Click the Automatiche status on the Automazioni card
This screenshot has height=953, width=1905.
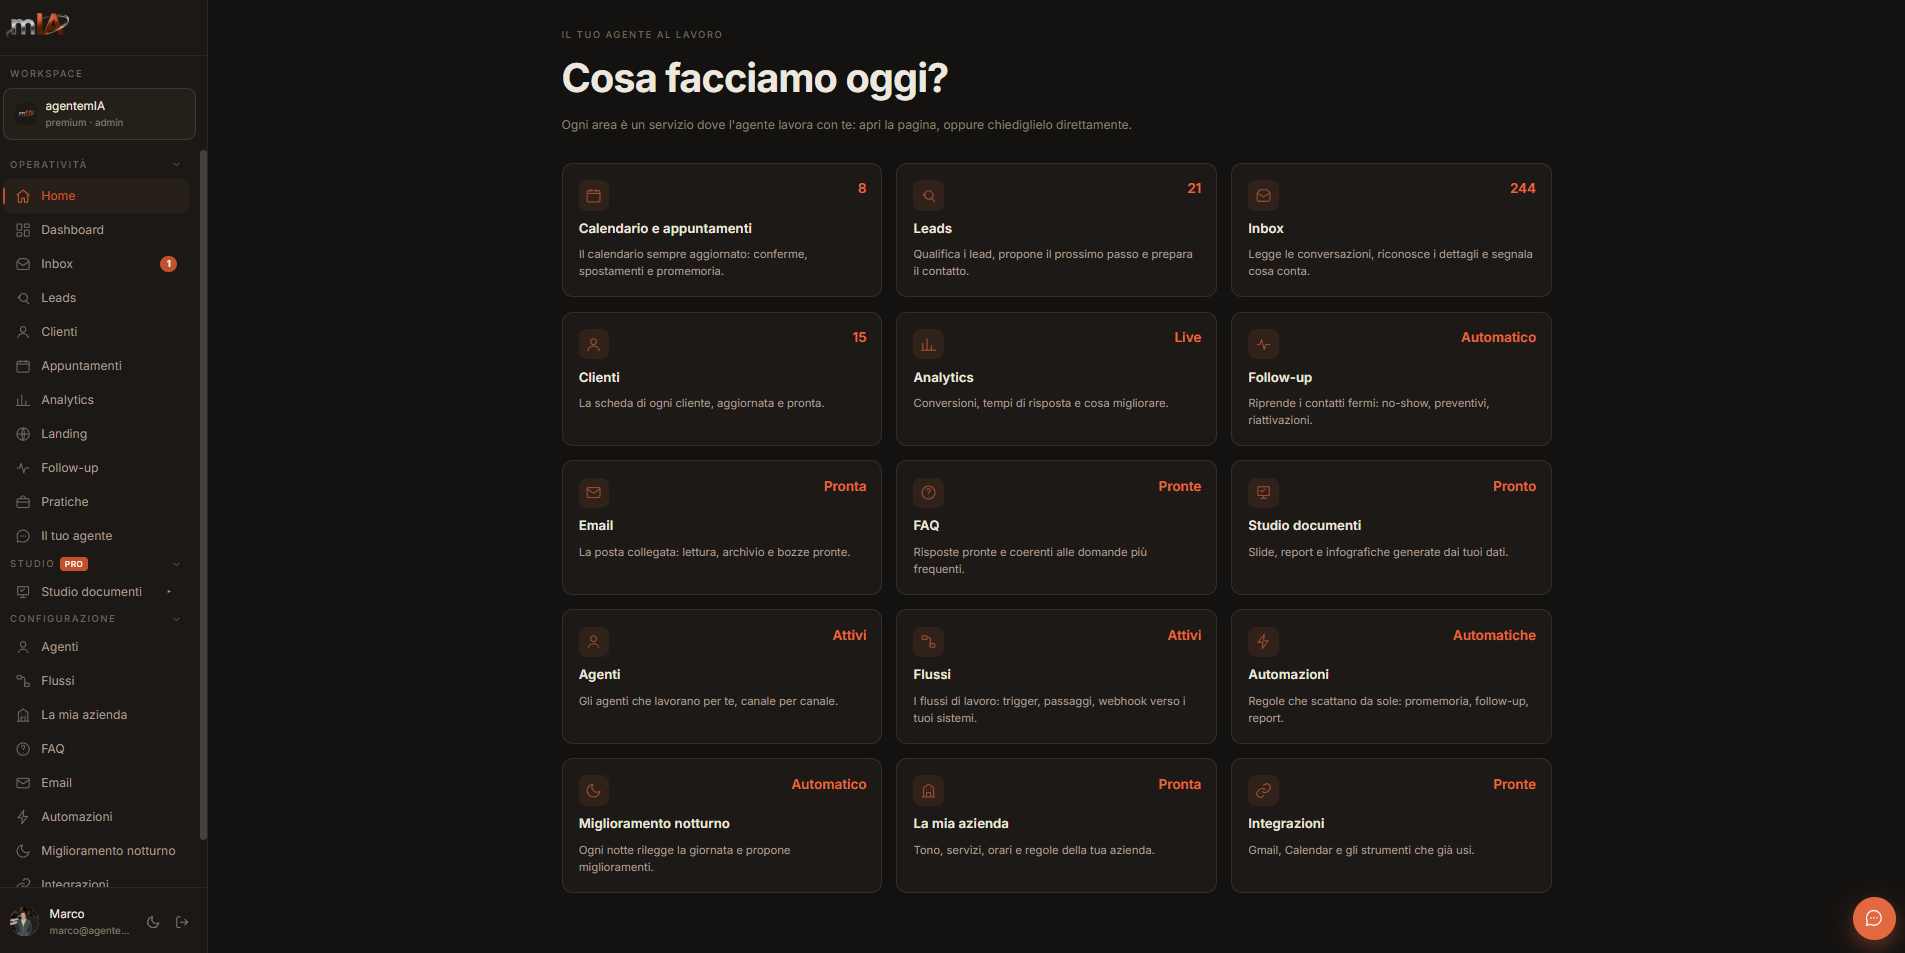pyautogui.click(x=1494, y=636)
